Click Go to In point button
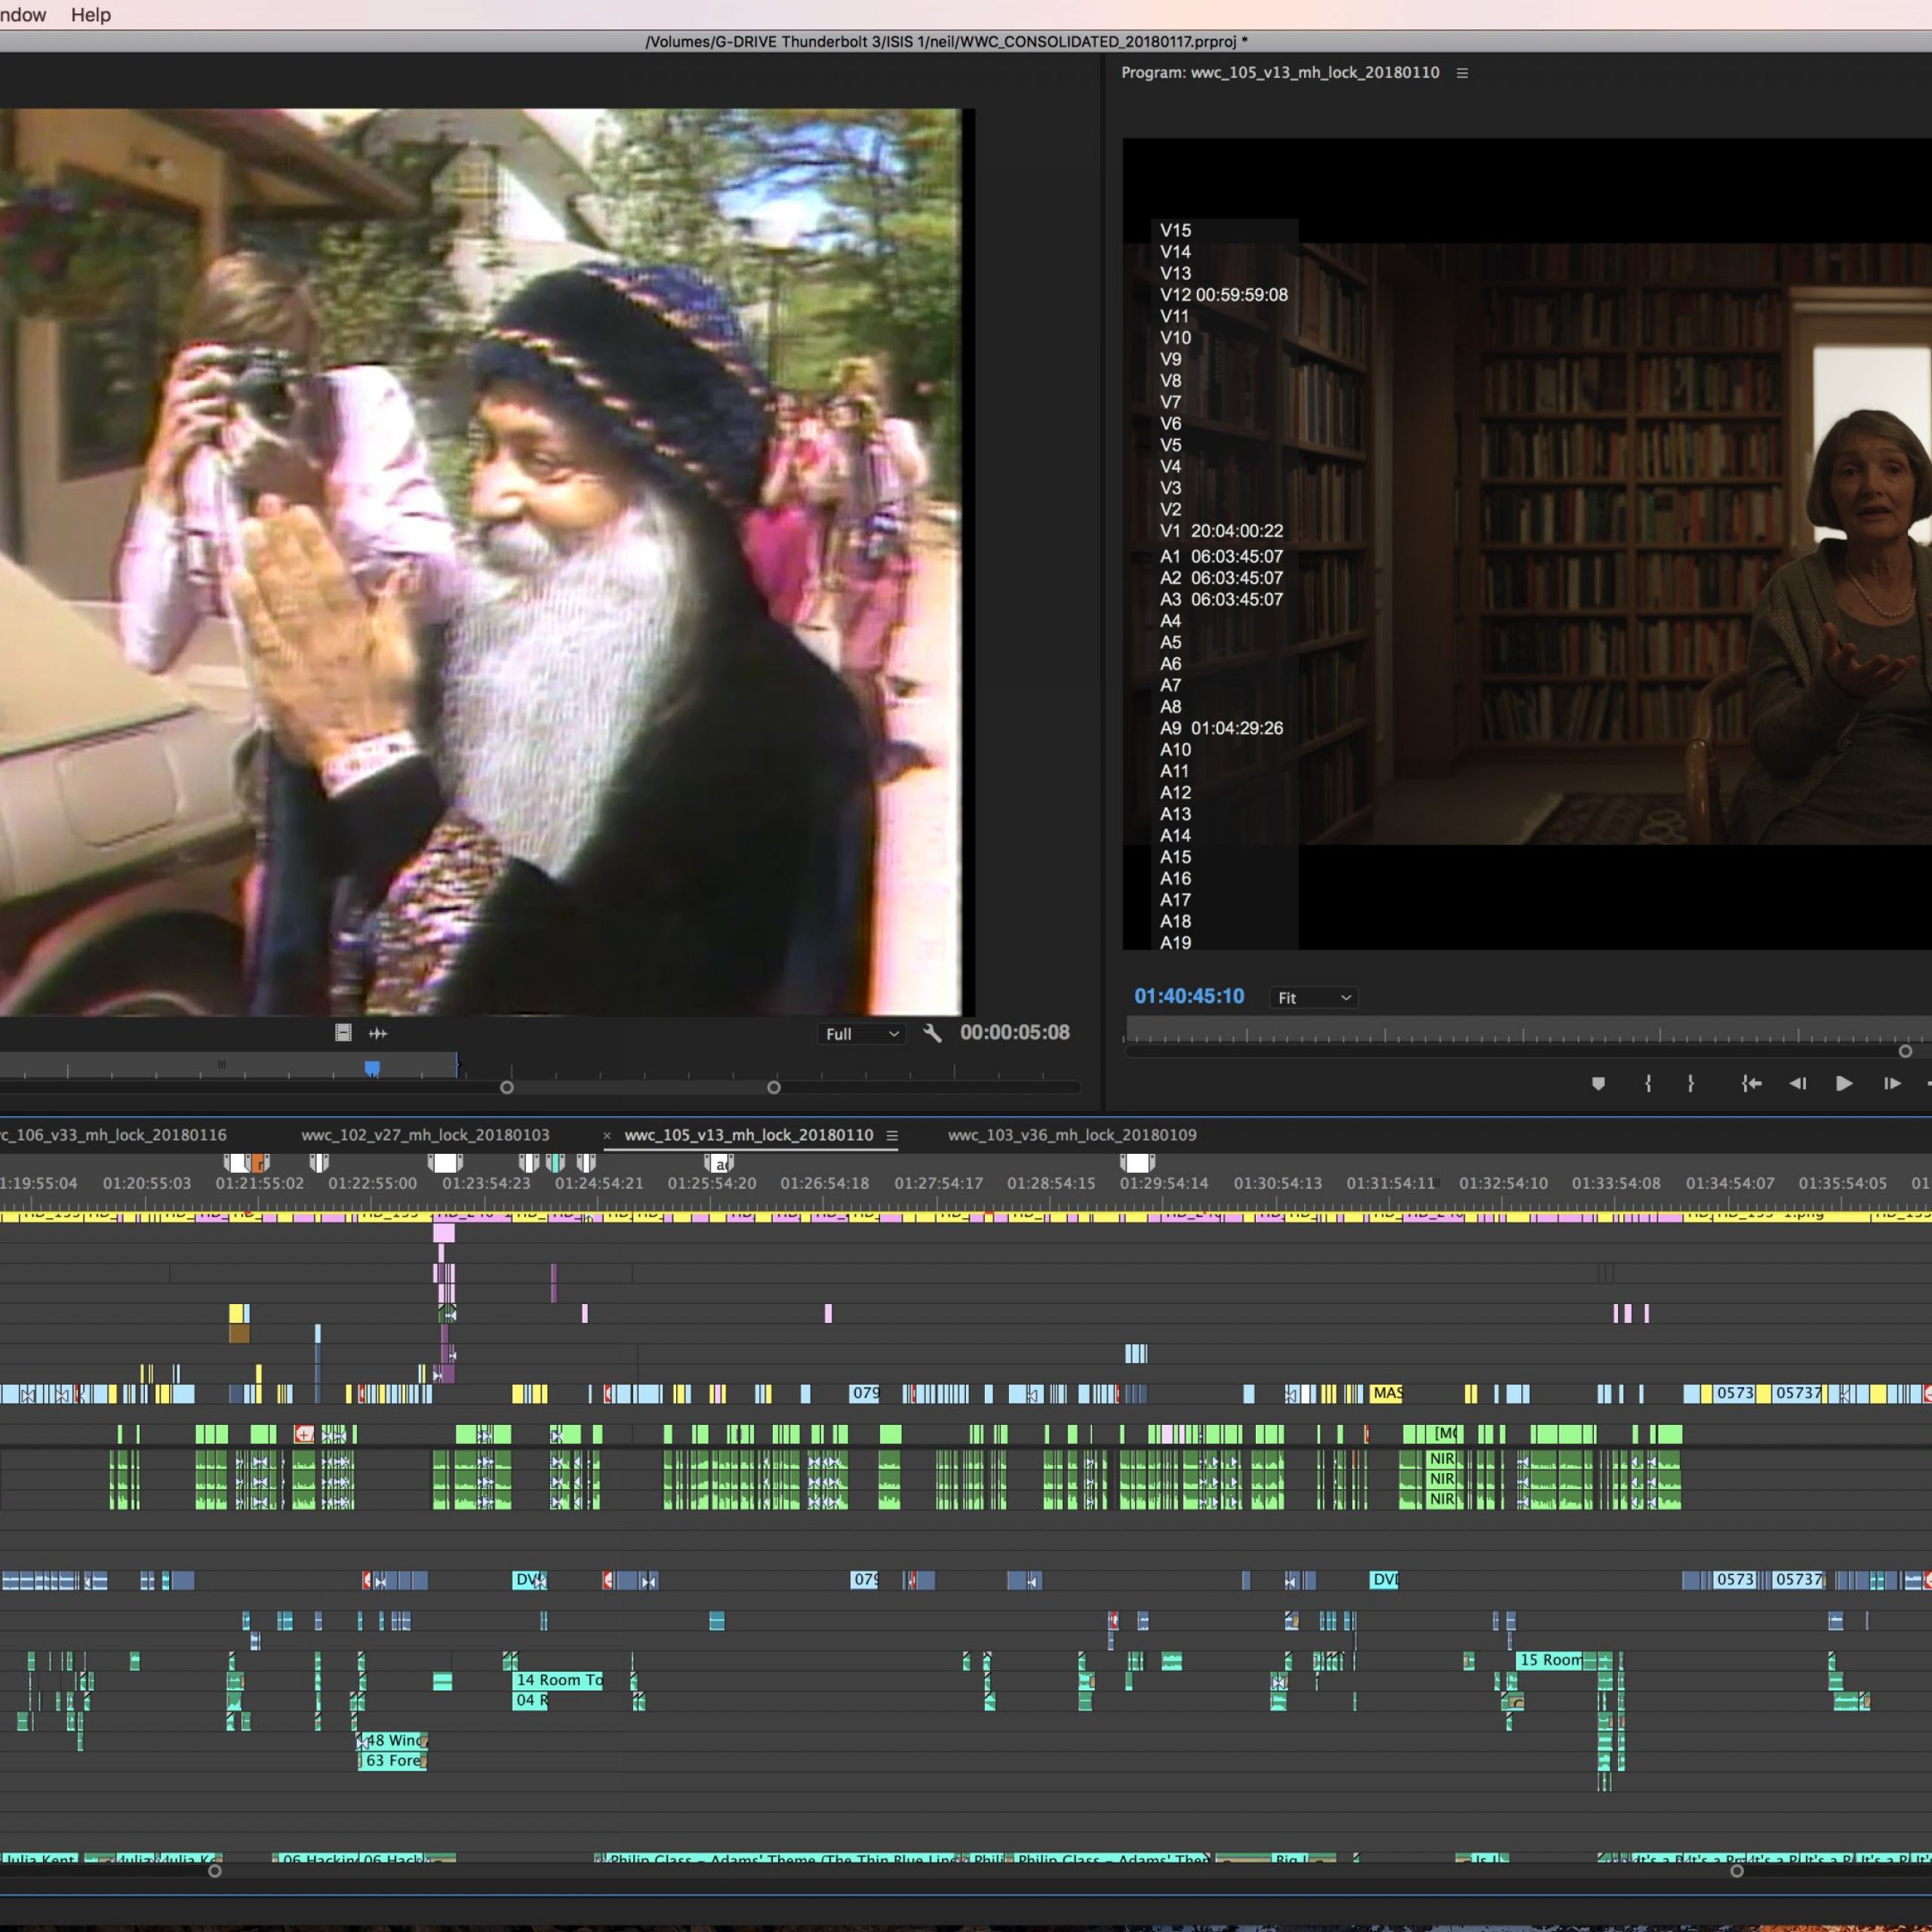 click(1750, 1084)
